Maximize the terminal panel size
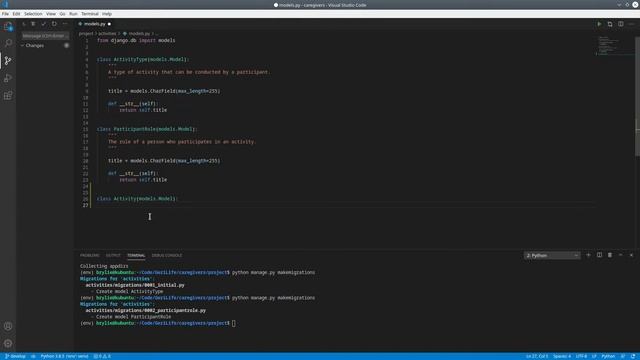Image resolution: width=640 pixels, height=360 pixels. (x=620, y=255)
